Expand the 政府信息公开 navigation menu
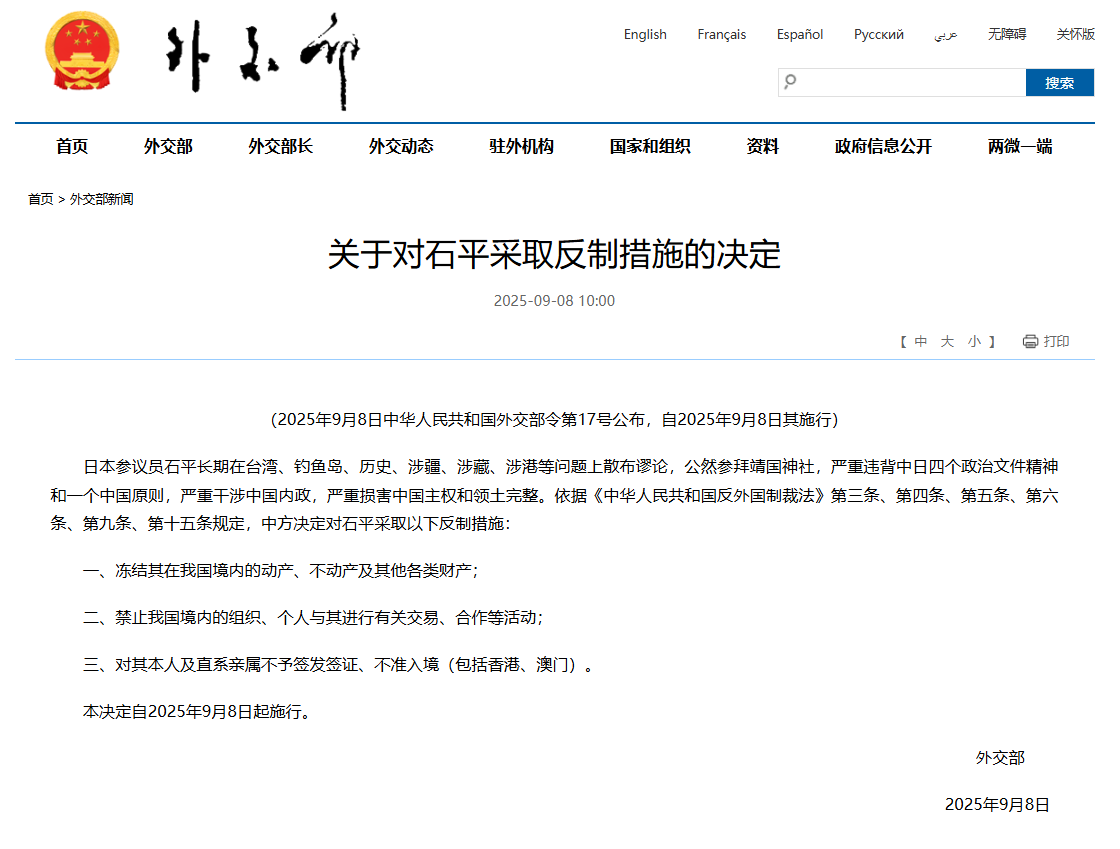 pyautogui.click(x=883, y=147)
